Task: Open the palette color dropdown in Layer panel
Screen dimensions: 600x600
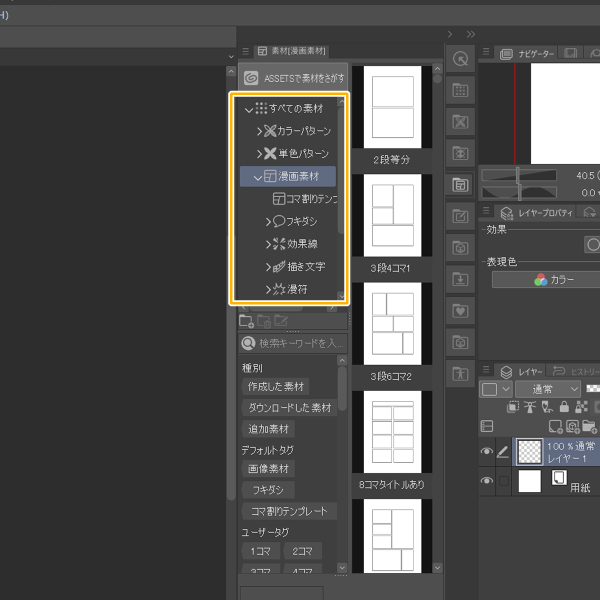Action: click(x=496, y=389)
